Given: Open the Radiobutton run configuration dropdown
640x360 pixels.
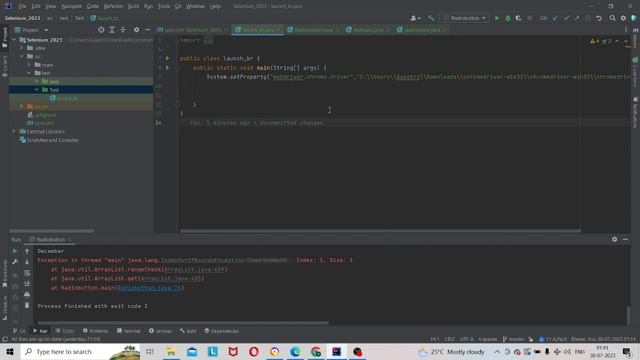Looking at the screenshot, I should [465, 18].
